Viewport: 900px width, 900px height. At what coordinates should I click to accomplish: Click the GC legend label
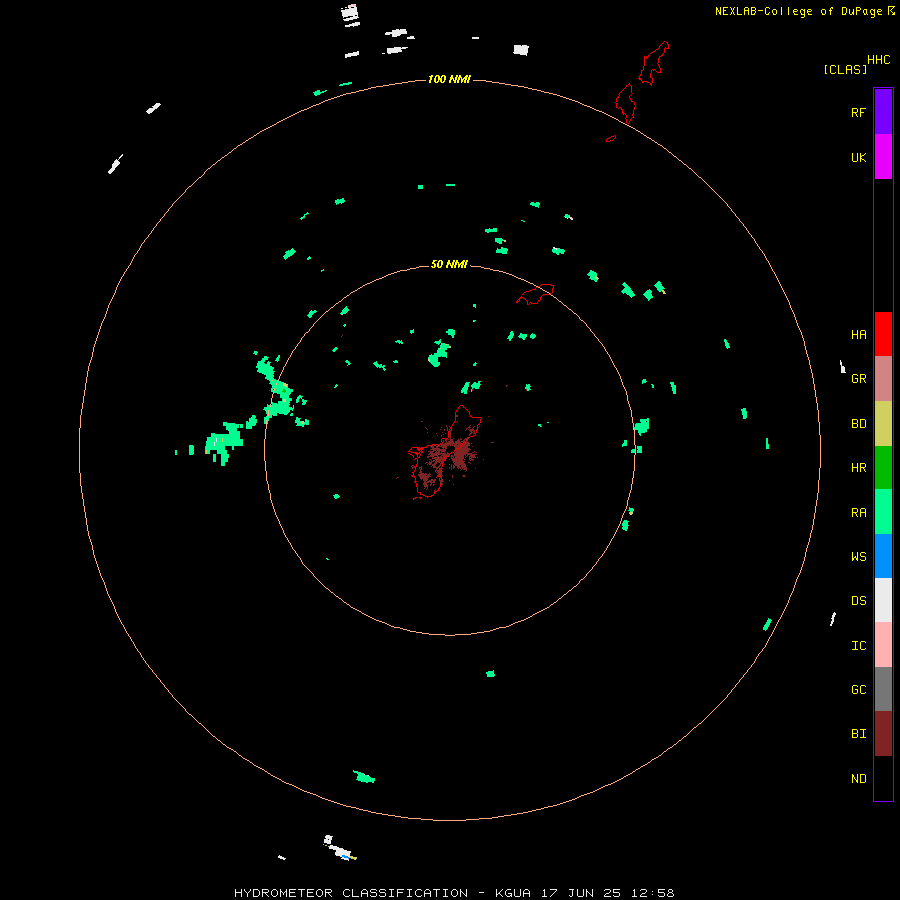[858, 690]
